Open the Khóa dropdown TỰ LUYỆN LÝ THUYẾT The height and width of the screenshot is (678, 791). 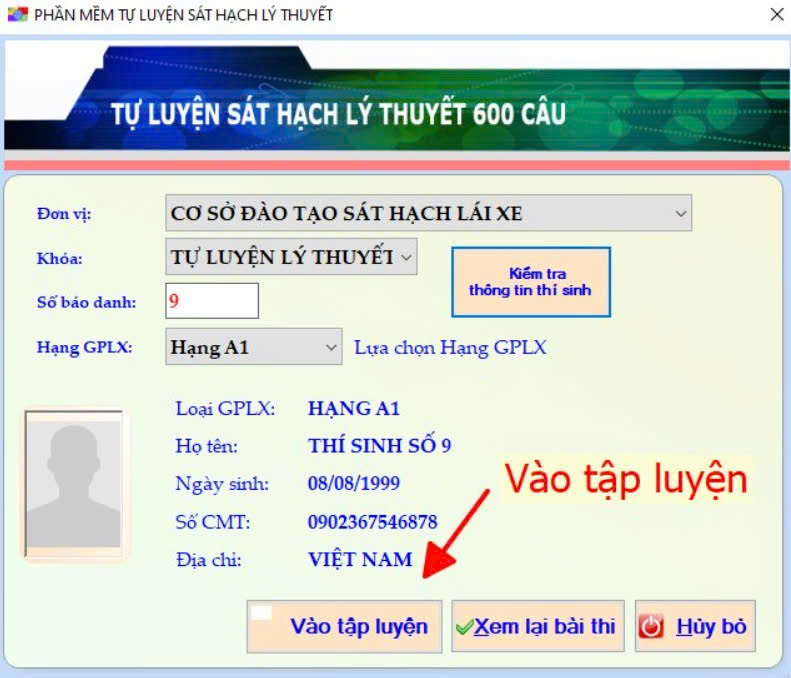[291, 257]
